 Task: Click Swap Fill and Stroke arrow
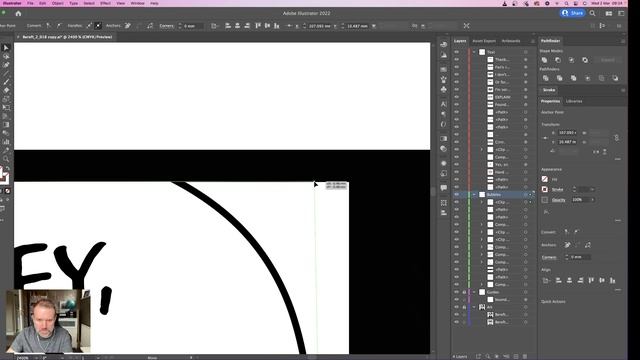click(8, 168)
